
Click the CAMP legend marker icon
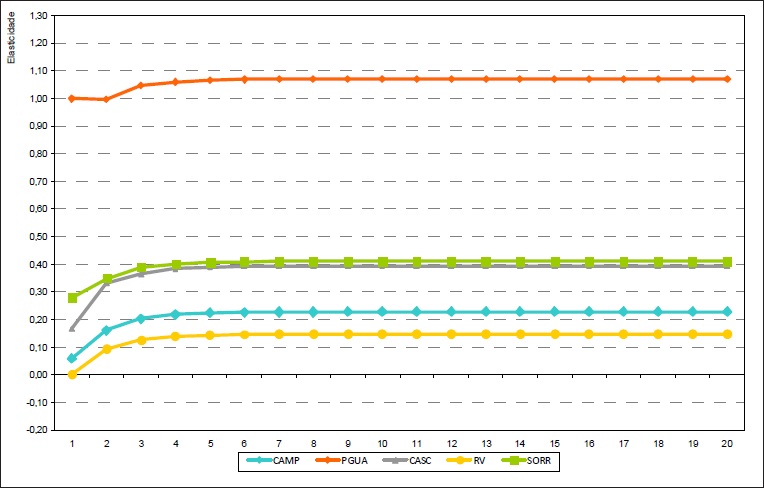coord(259,461)
